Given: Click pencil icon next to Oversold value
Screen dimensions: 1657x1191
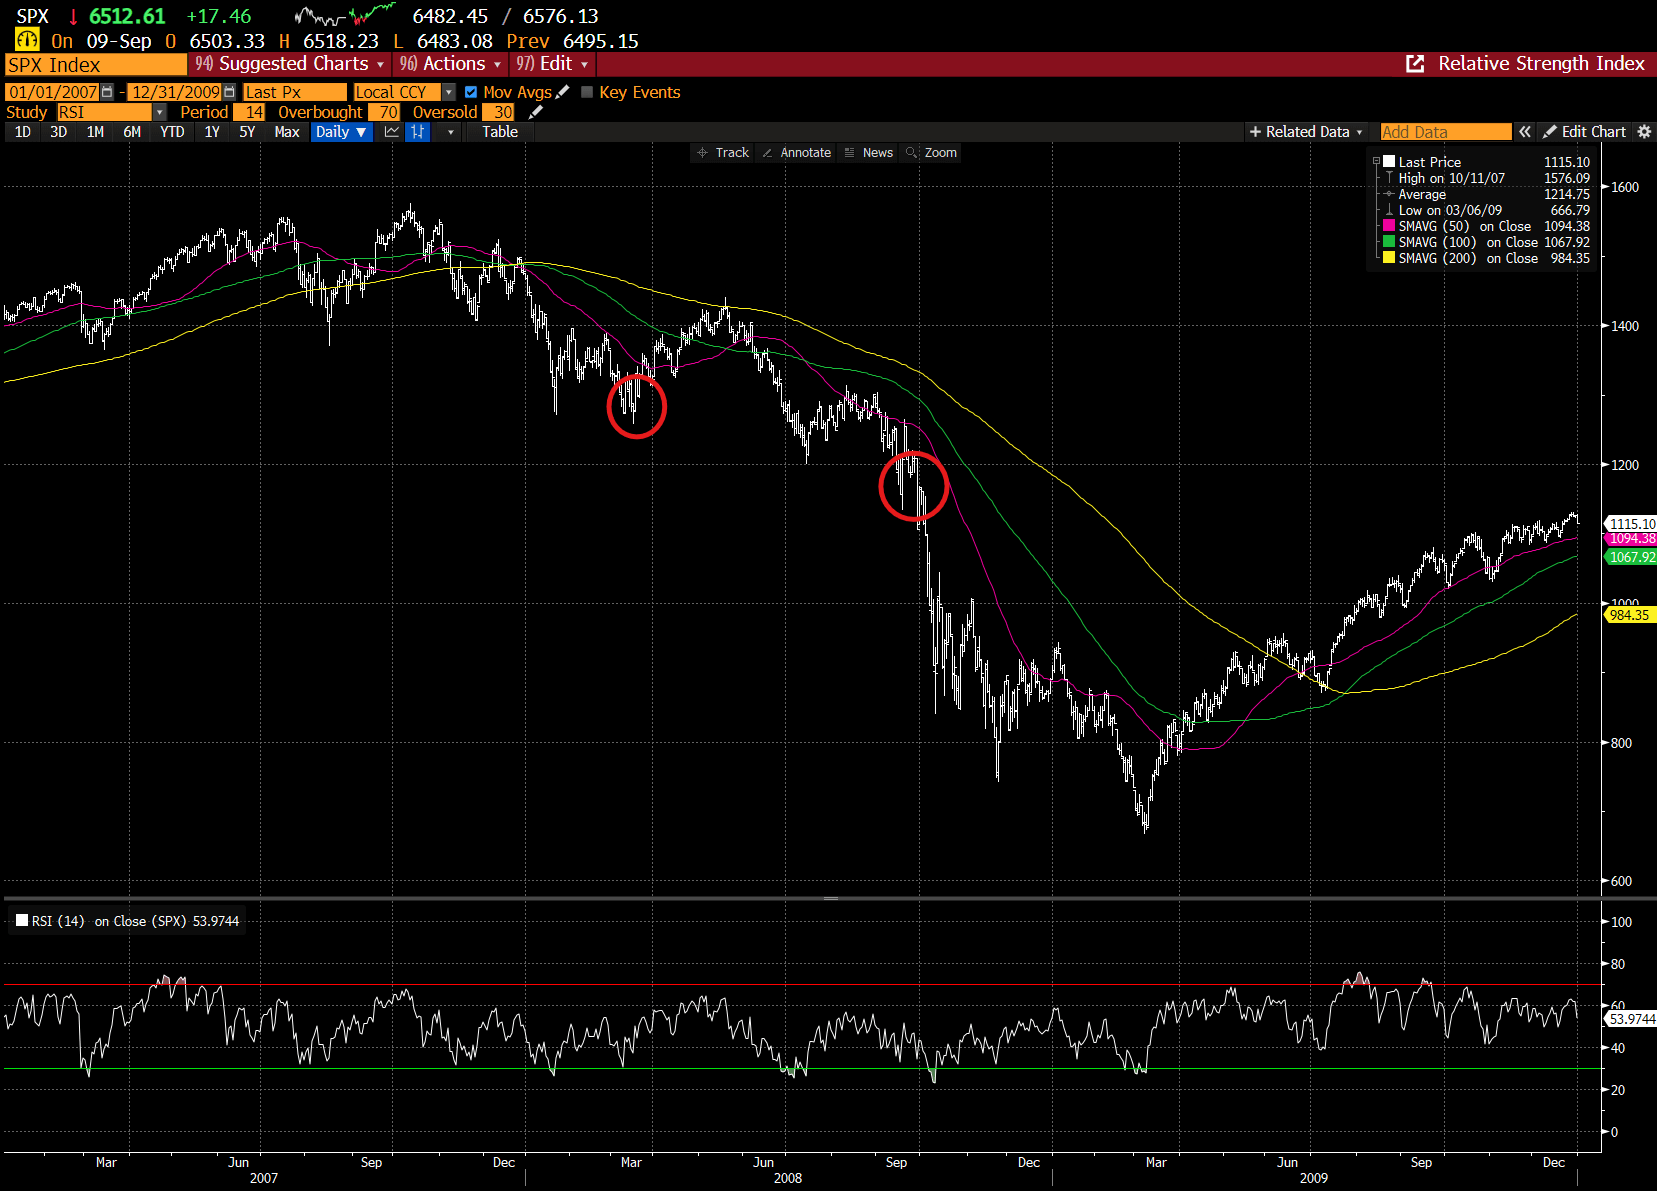Looking at the screenshot, I should (535, 112).
